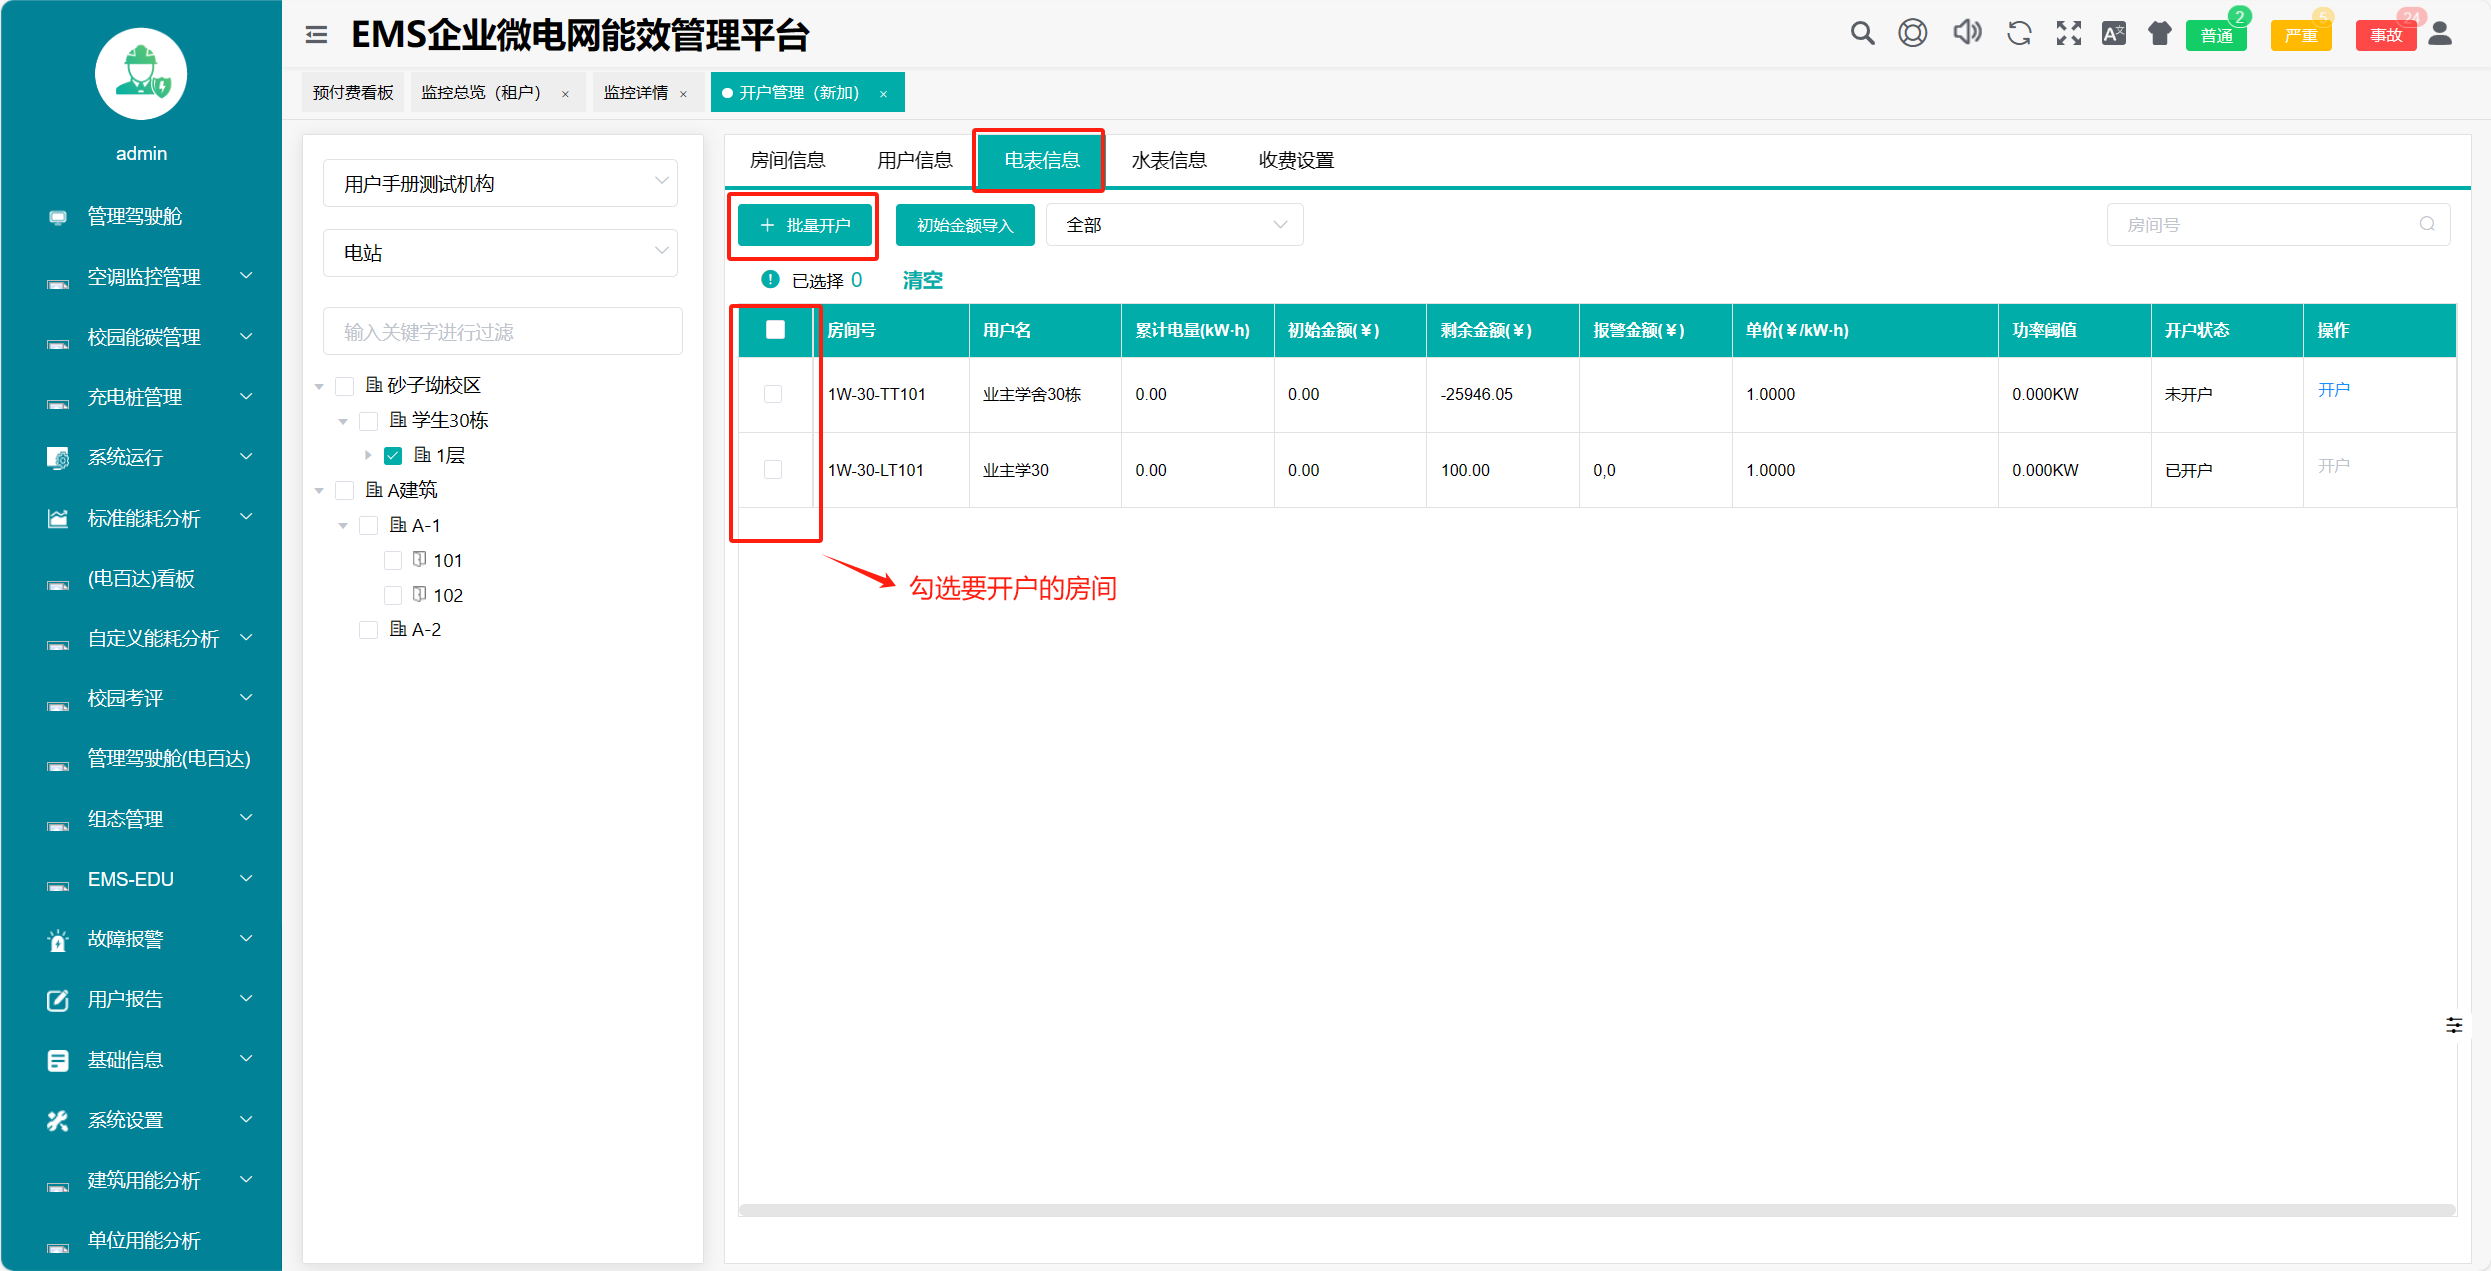Screen dimensions: 2491x1271
Task: Click the 批量开户 button
Action: pos(805,225)
